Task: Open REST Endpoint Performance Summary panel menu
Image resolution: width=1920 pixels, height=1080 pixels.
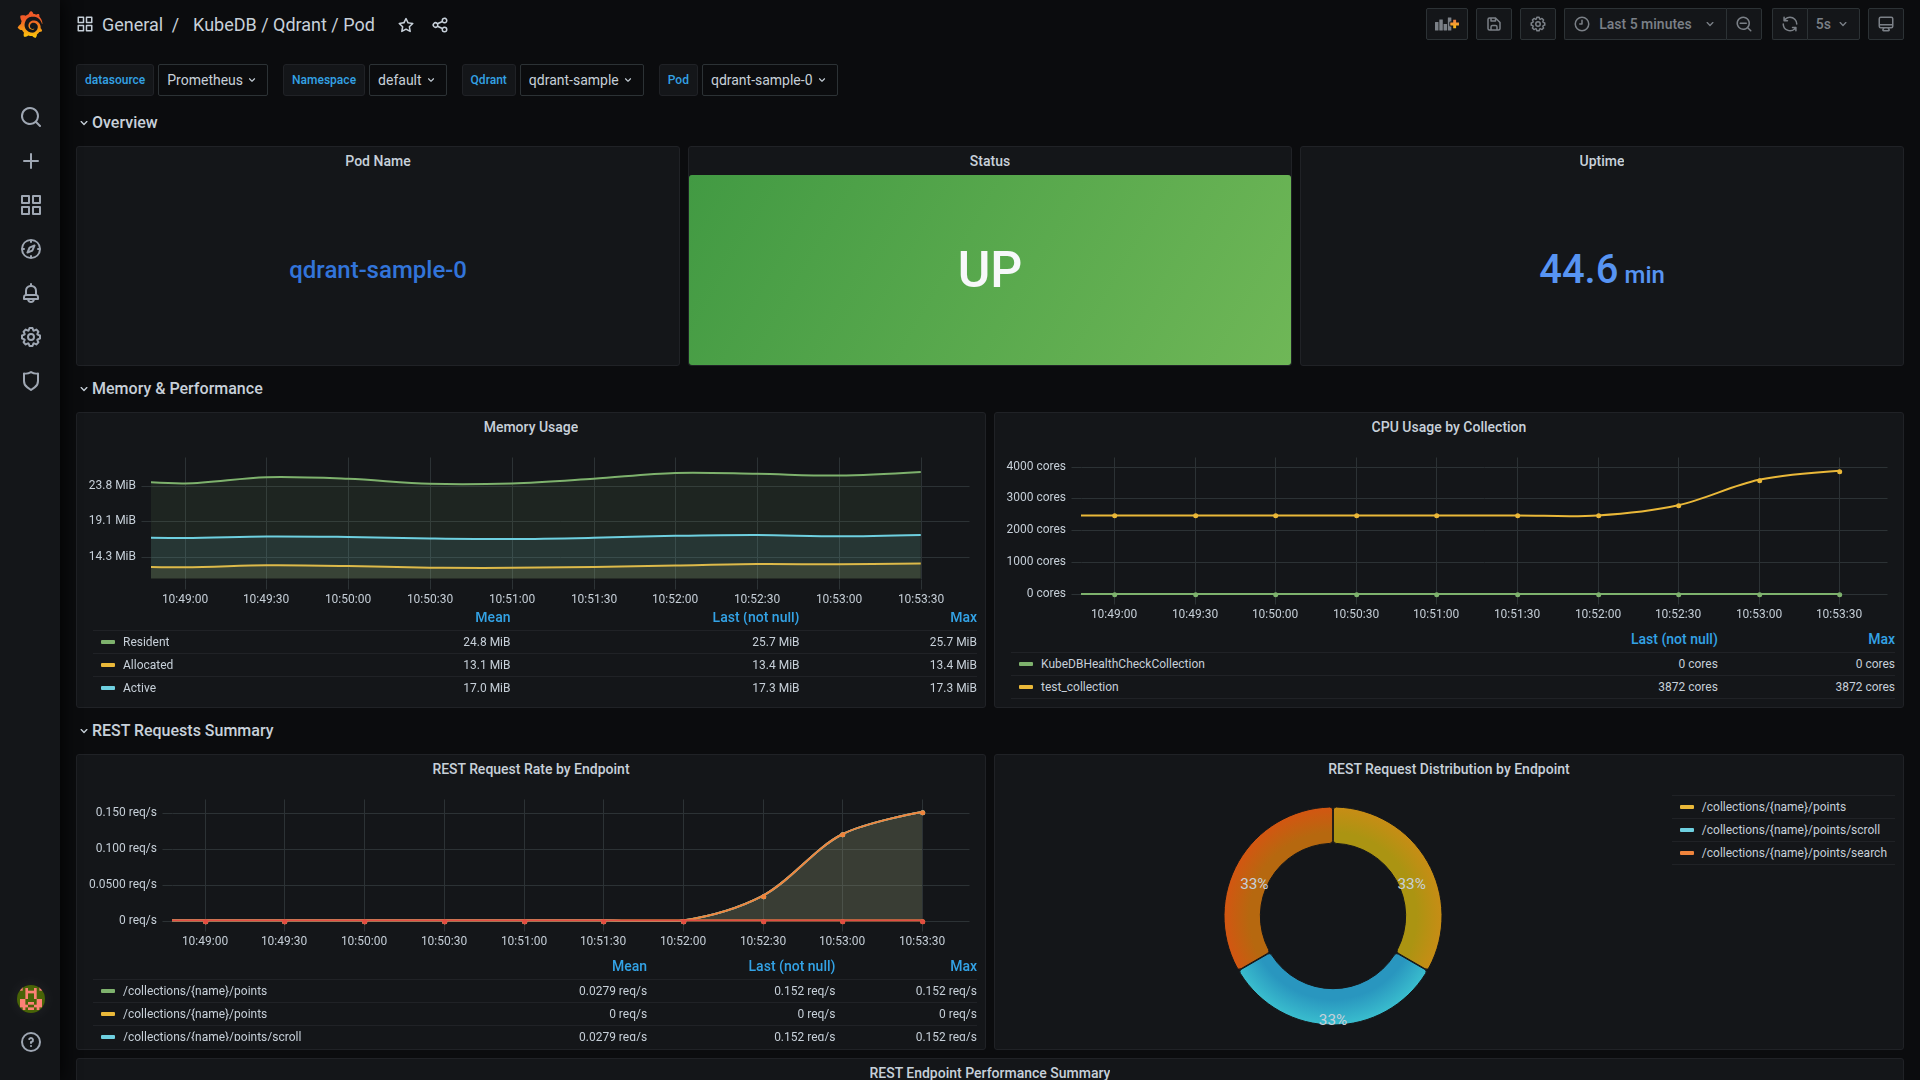Action: pyautogui.click(x=990, y=1072)
